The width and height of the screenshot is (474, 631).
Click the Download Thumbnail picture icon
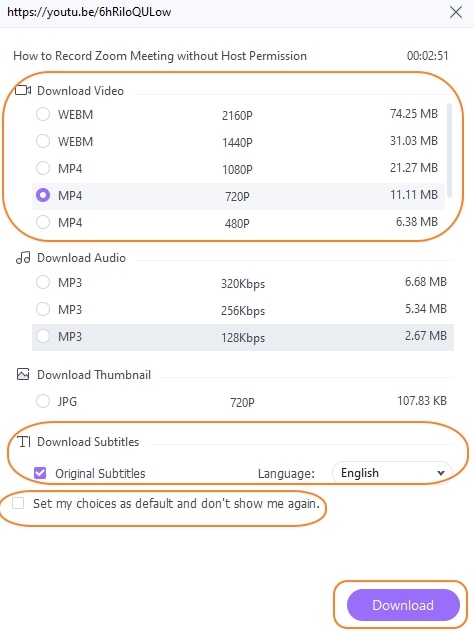(23, 374)
